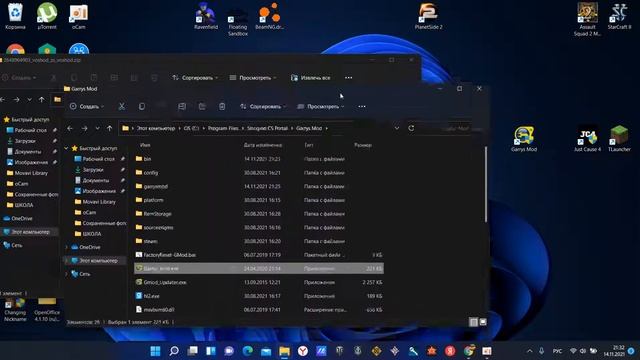
Task: Open recent locations chevron beside navigation arrows
Action: 97,128
